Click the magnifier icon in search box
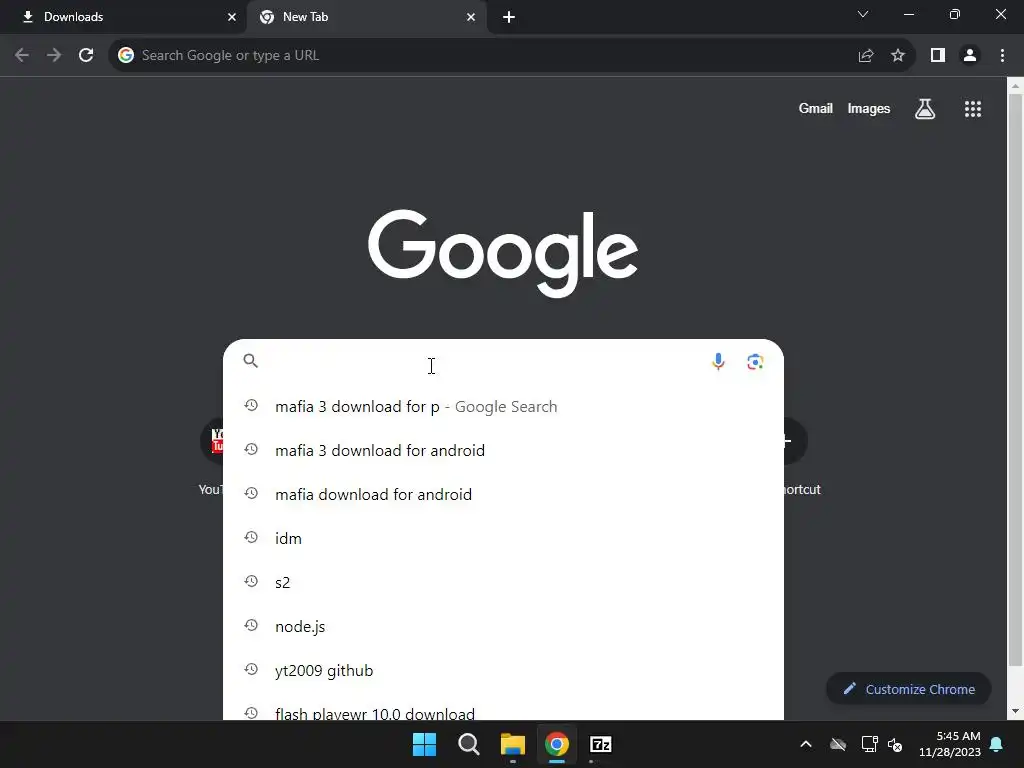Image resolution: width=1024 pixels, height=768 pixels. click(251, 360)
